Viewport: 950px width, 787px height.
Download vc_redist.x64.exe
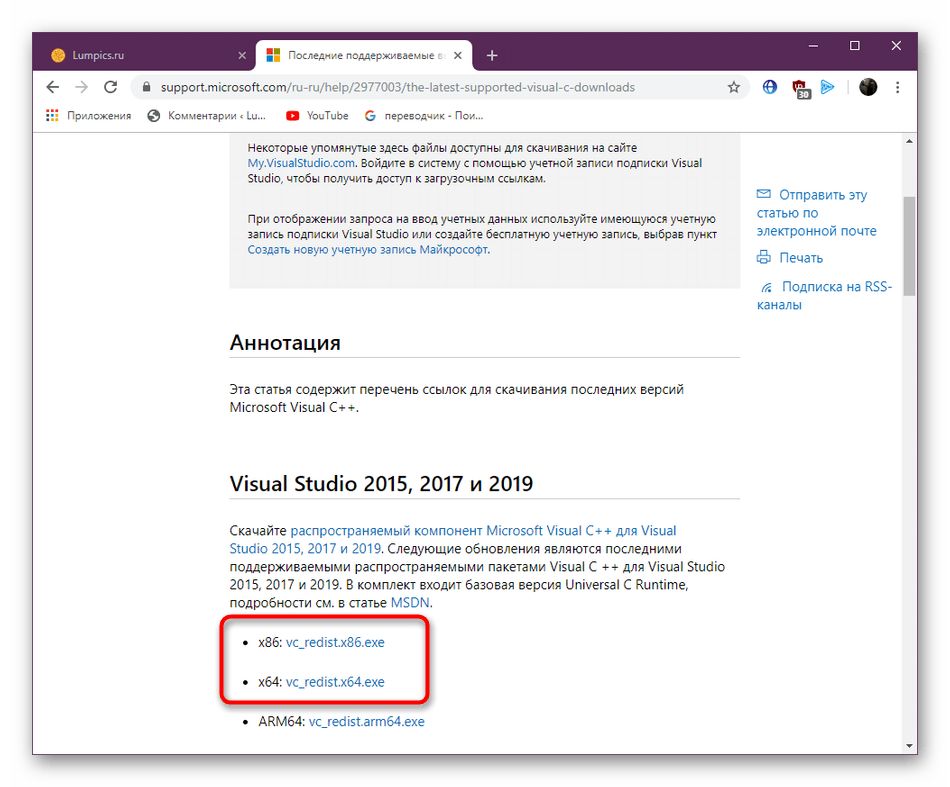click(335, 681)
